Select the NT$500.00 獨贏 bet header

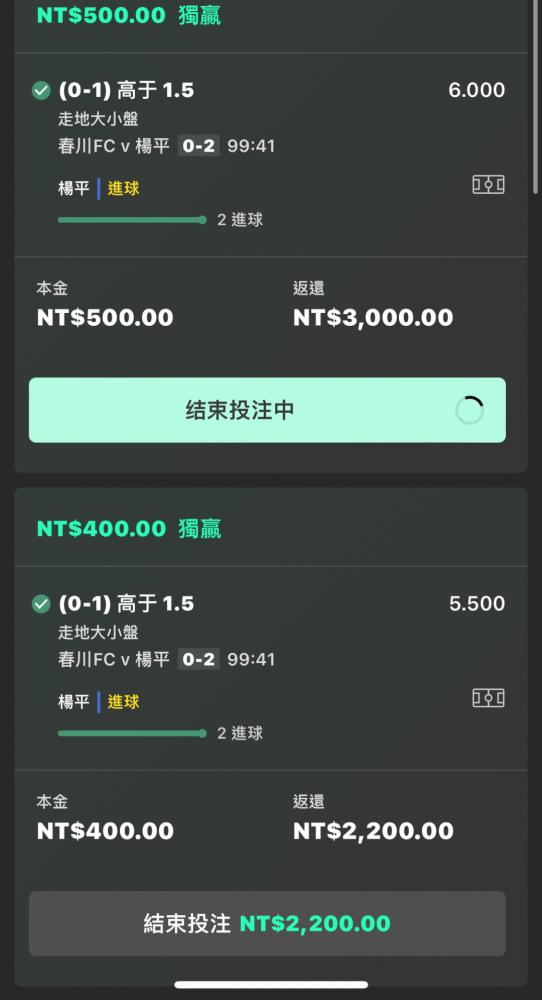pos(129,15)
